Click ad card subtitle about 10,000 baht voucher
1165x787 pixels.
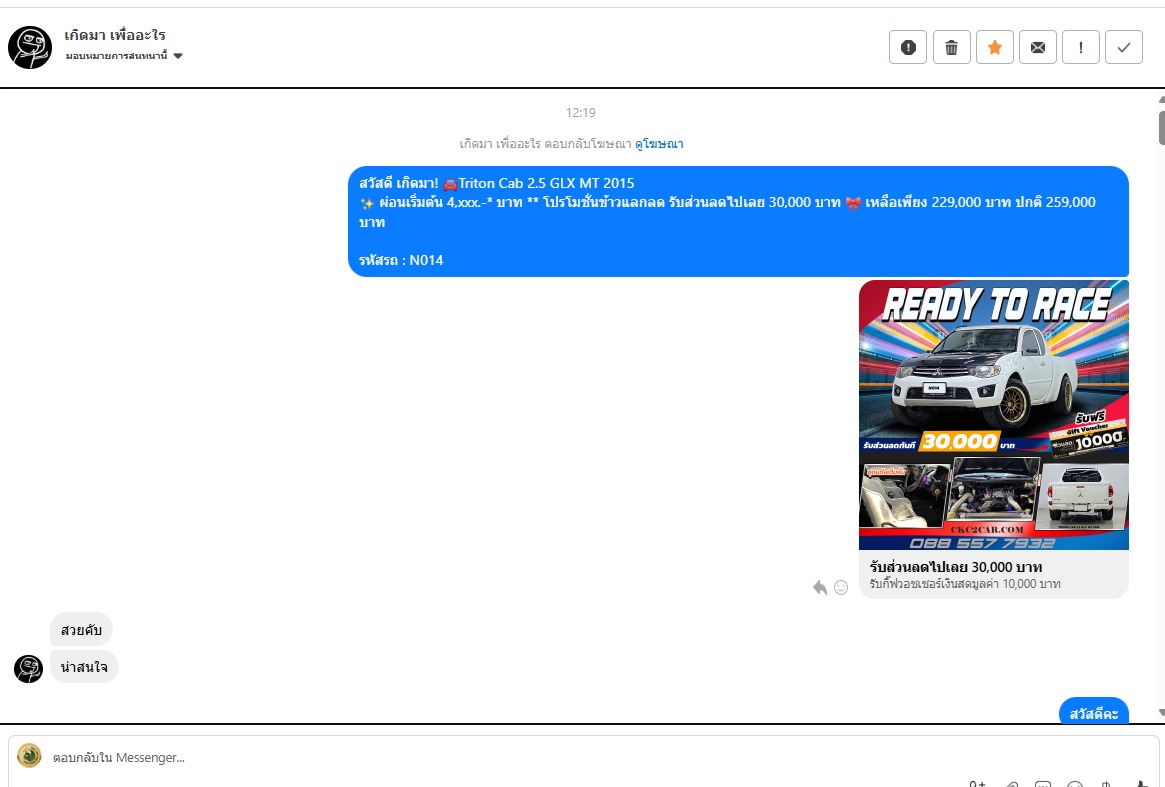[964, 584]
